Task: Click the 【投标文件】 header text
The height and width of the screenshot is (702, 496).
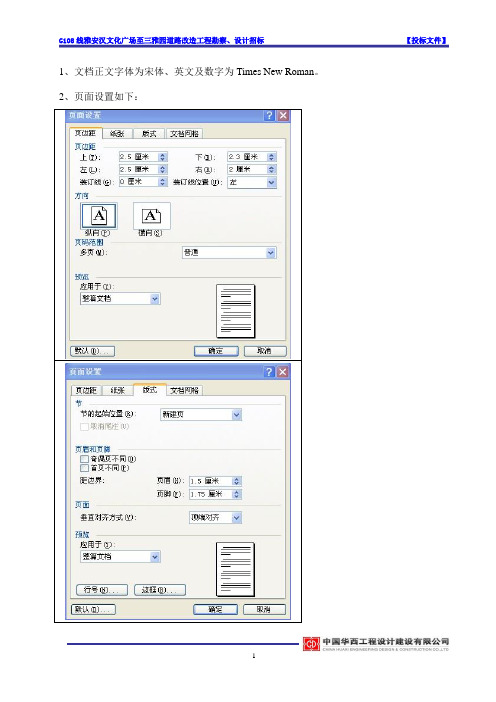Action: coord(426,40)
